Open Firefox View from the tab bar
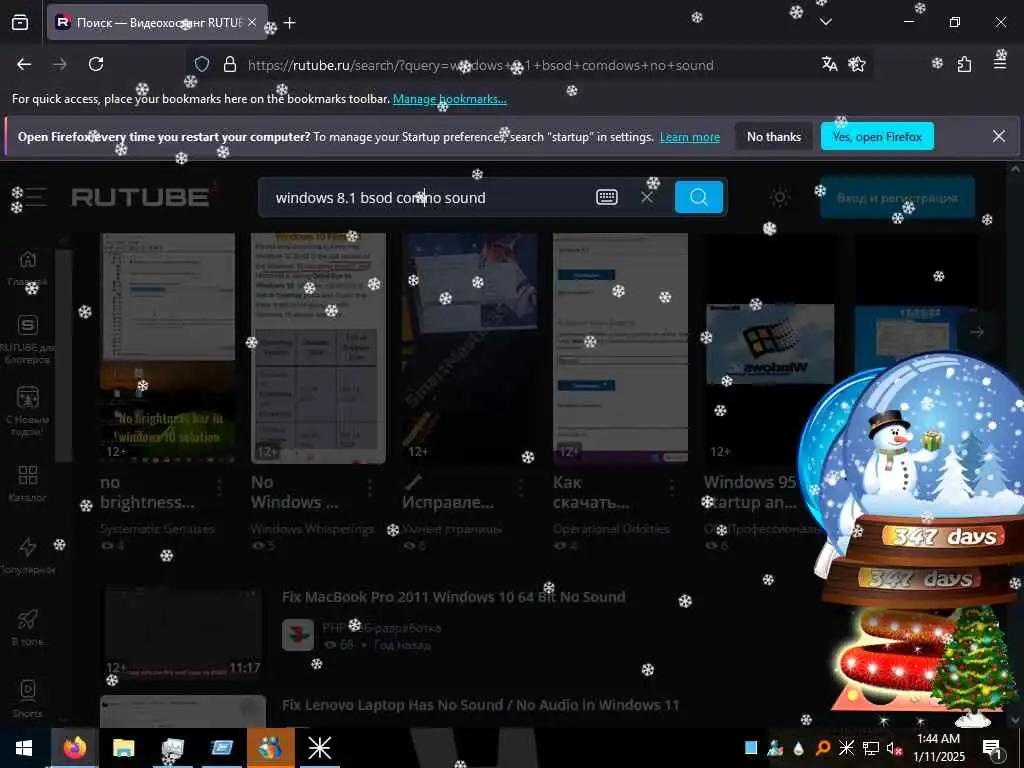 [20, 22]
